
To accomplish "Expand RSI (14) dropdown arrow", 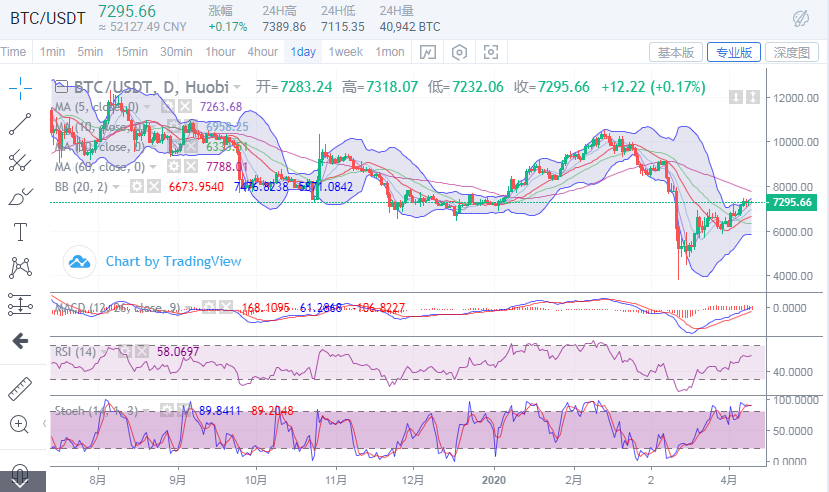I will tap(104, 352).
